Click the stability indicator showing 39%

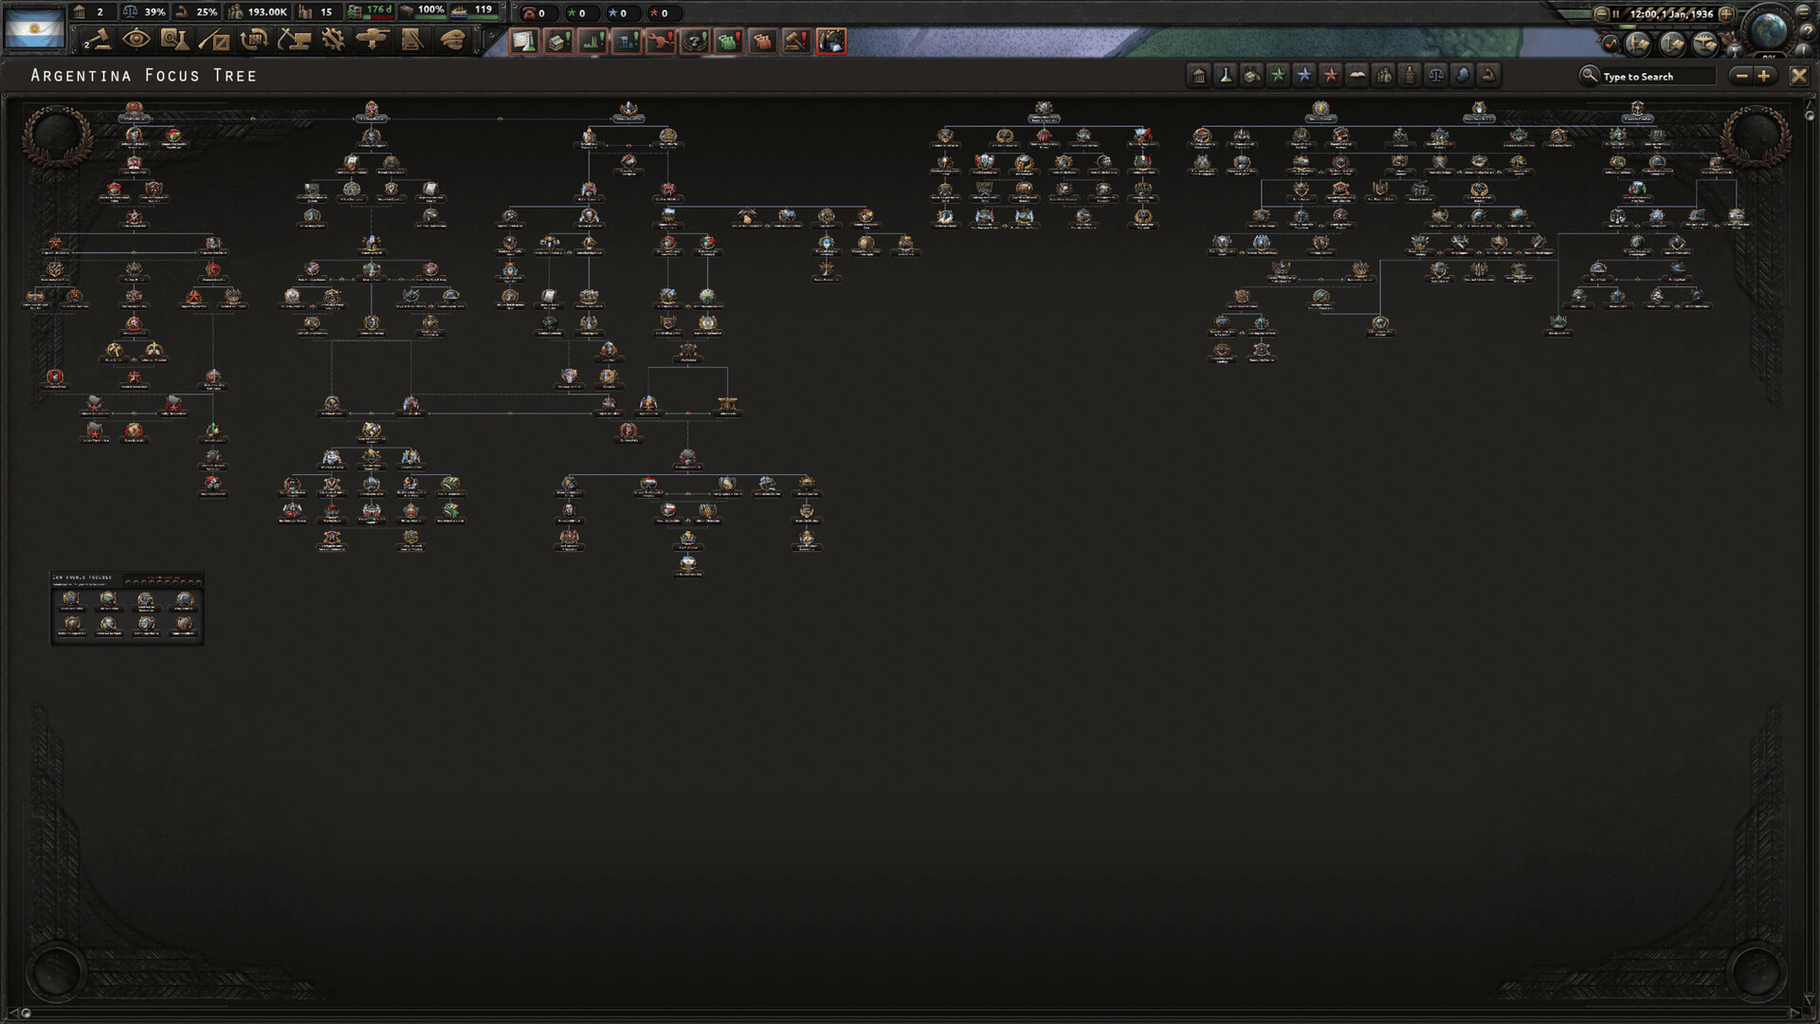tap(144, 12)
